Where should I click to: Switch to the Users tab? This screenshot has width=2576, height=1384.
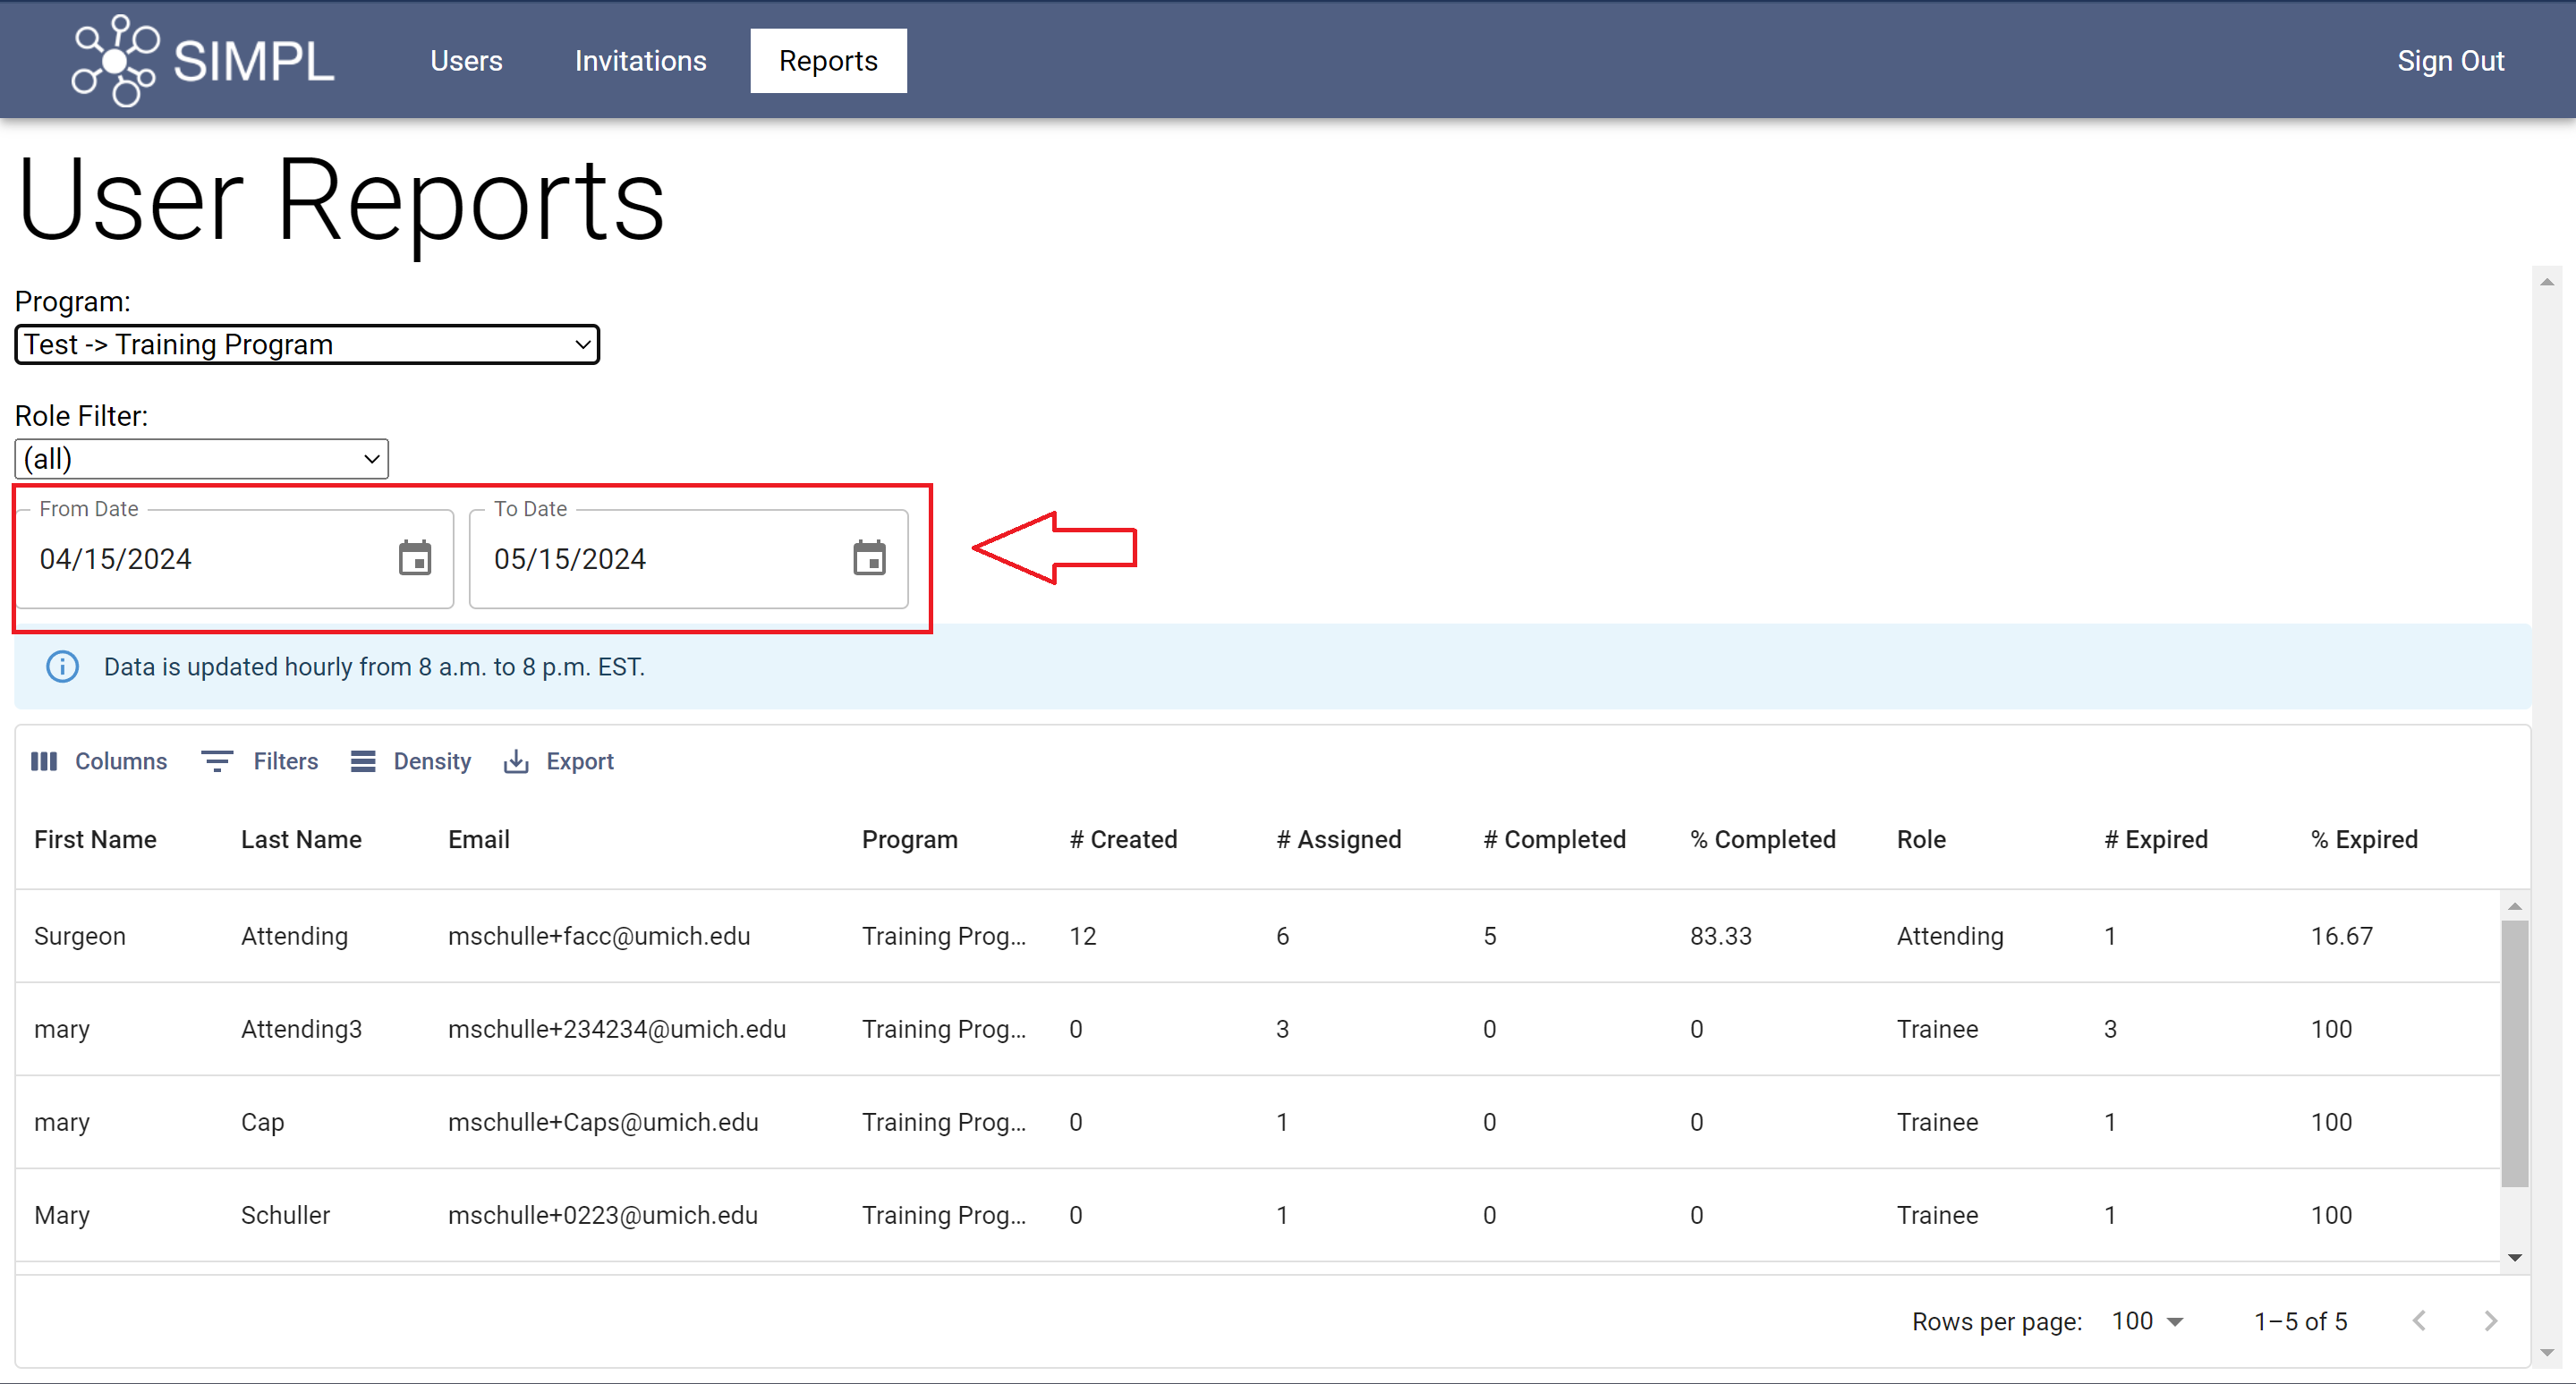(x=466, y=61)
